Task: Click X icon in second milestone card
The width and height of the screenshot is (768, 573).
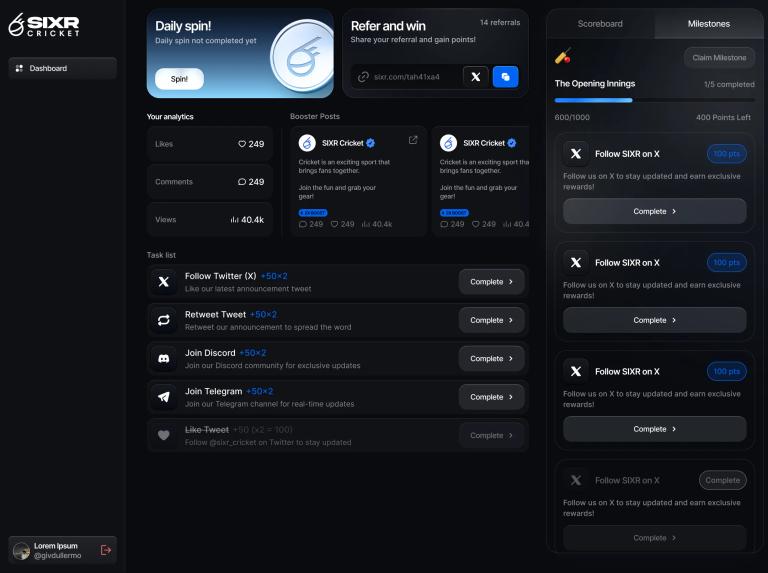Action: [x=576, y=263]
